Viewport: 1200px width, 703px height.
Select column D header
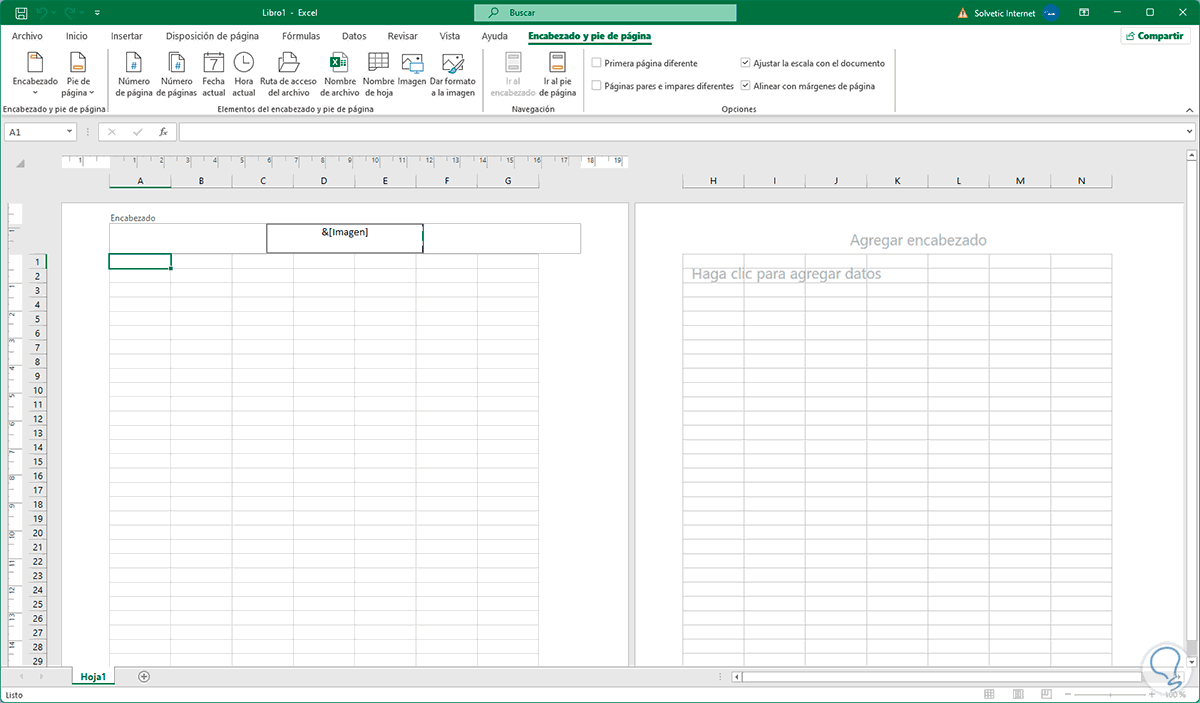[324, 181]
